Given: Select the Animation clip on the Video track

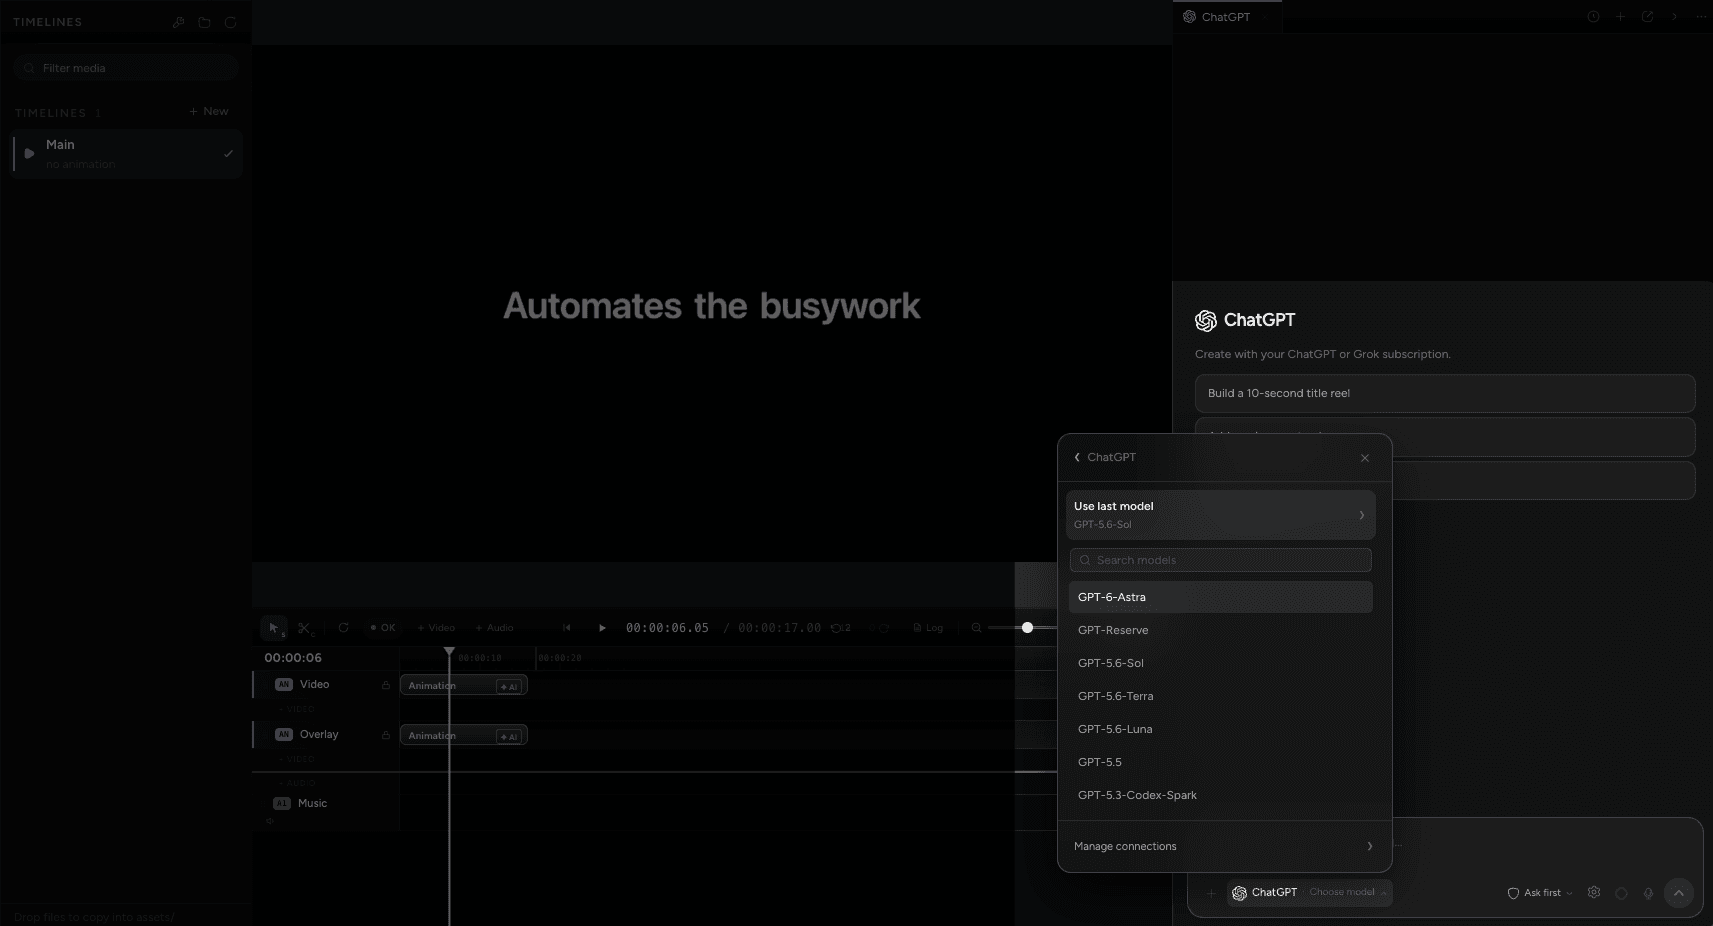Looking at the screenshot, I should (x=463, y=685).
